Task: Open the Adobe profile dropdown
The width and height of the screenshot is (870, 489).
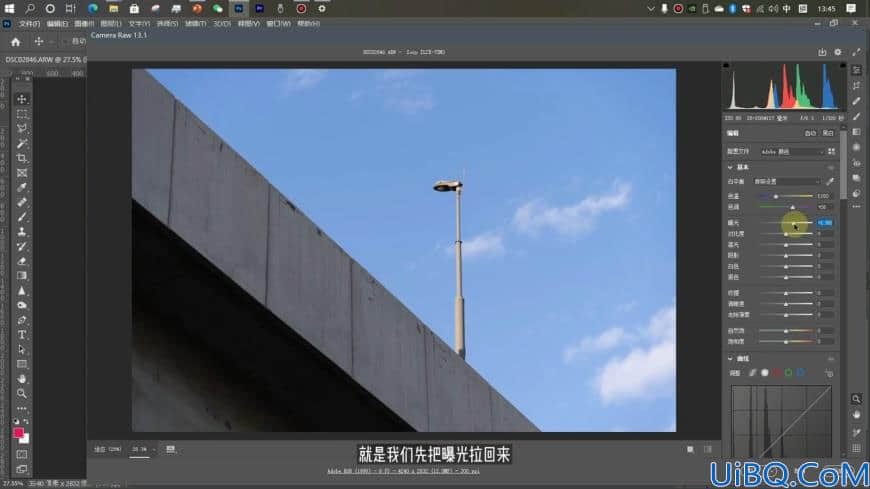Action: tap(791, 152)
